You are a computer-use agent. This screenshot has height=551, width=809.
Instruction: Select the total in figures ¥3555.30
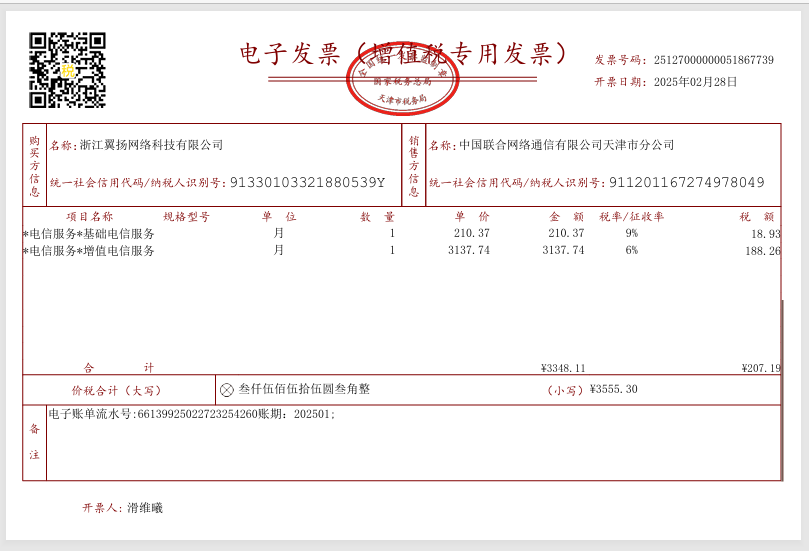point(613,390)
